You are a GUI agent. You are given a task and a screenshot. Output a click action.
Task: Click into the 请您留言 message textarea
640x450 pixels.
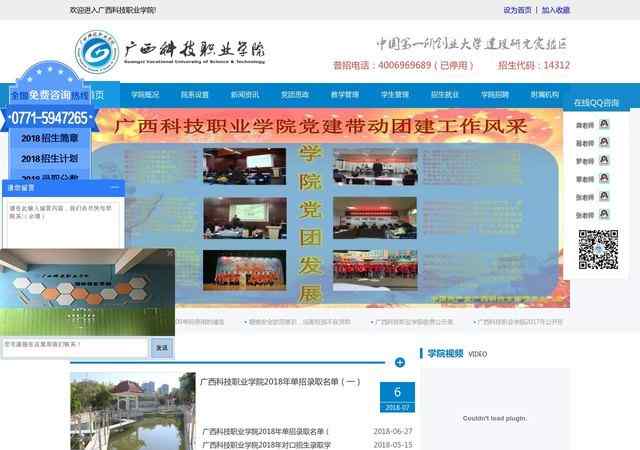(x=63, y=223)
